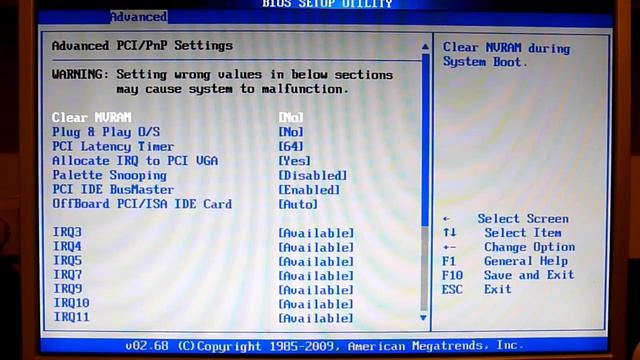Click the up/down arrows key icon

pos(449,233)
